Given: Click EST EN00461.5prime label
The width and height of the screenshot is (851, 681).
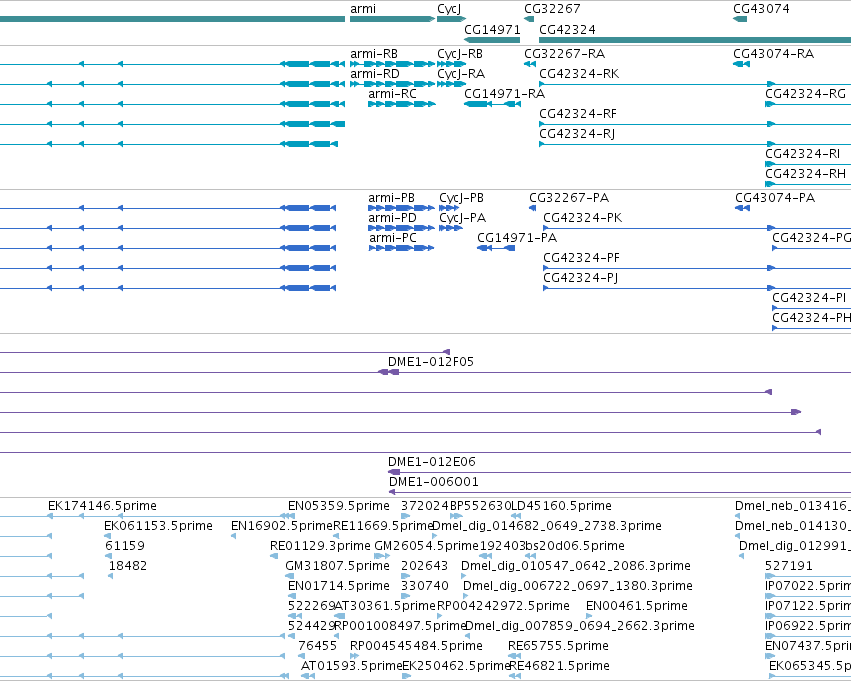Looking at the screenshot, I should [x=637, y=607].
